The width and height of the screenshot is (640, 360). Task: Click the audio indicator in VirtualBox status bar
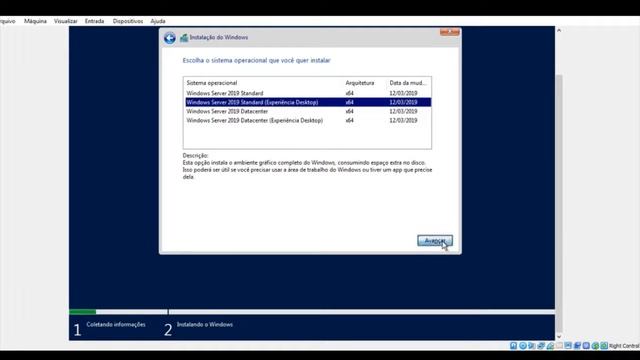click(x=531, y=346)
